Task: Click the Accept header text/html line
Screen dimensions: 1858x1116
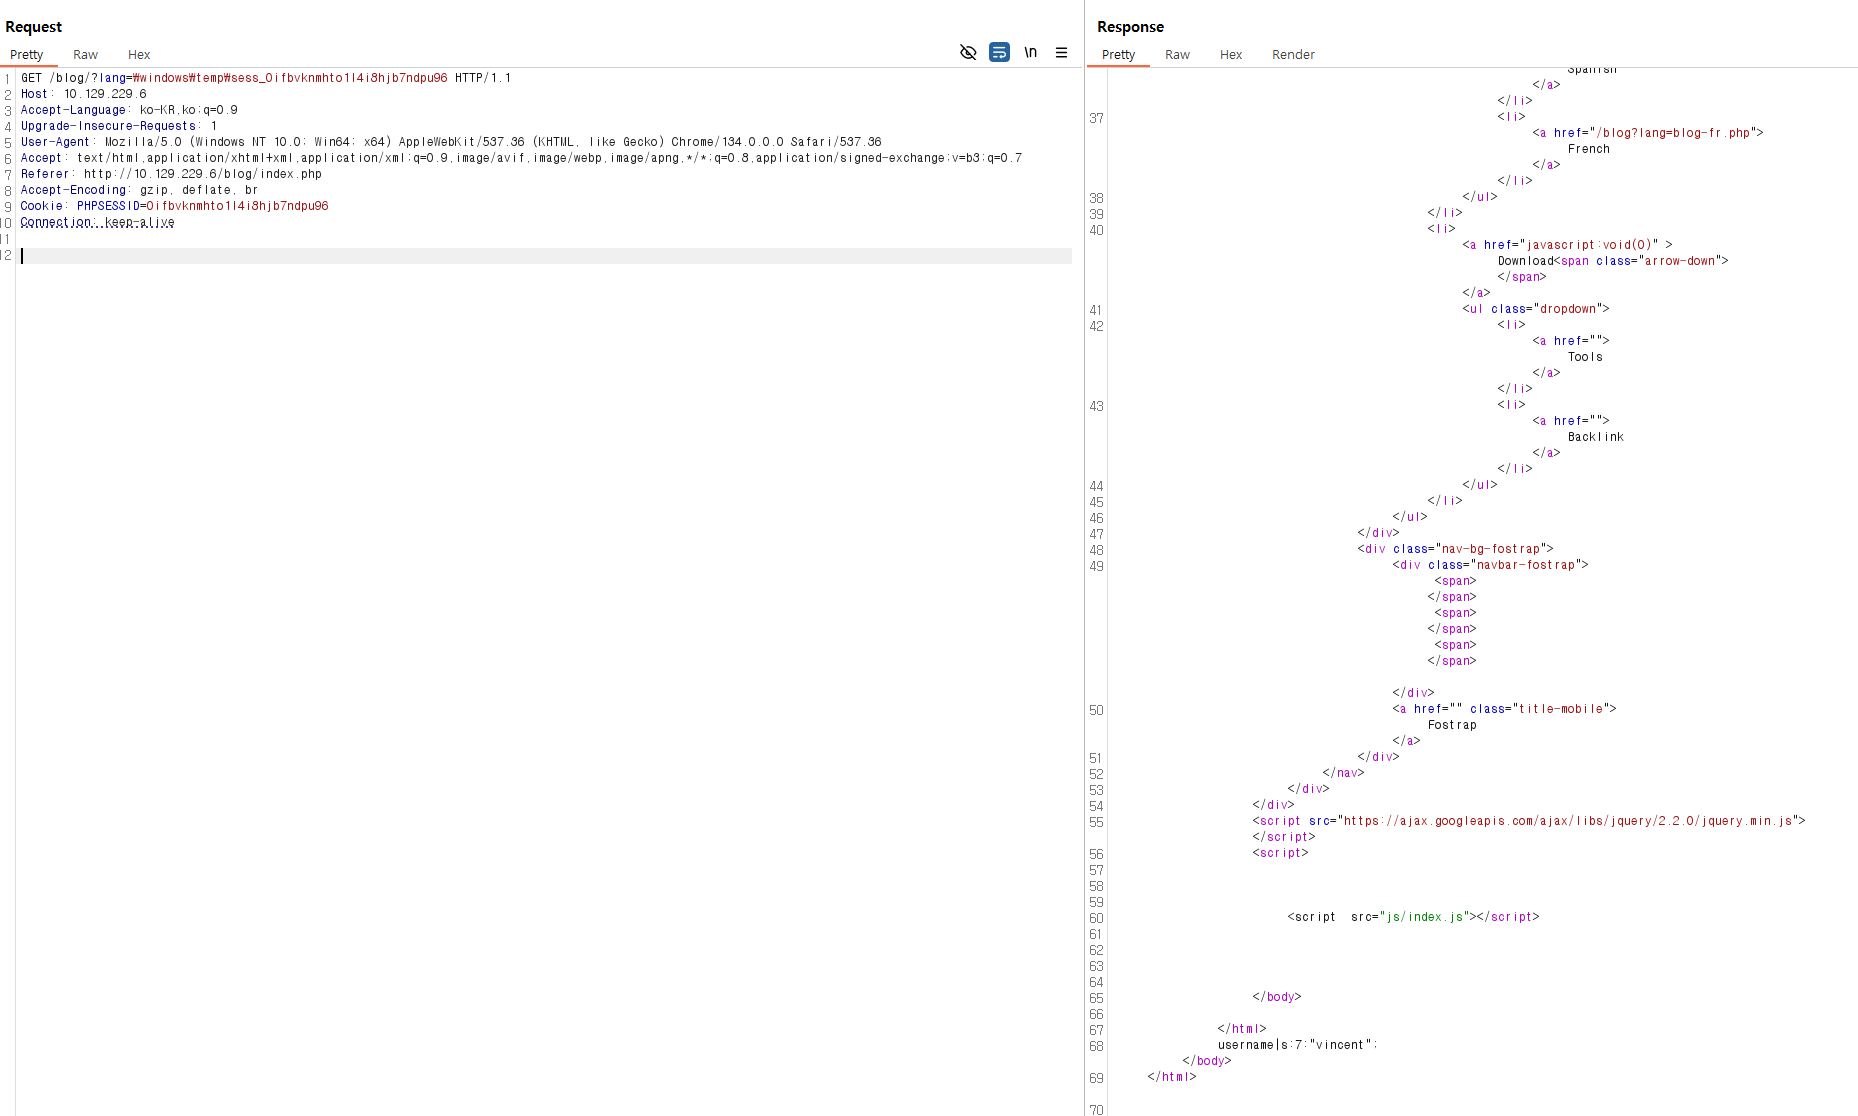Action: (x=521, y=158)
